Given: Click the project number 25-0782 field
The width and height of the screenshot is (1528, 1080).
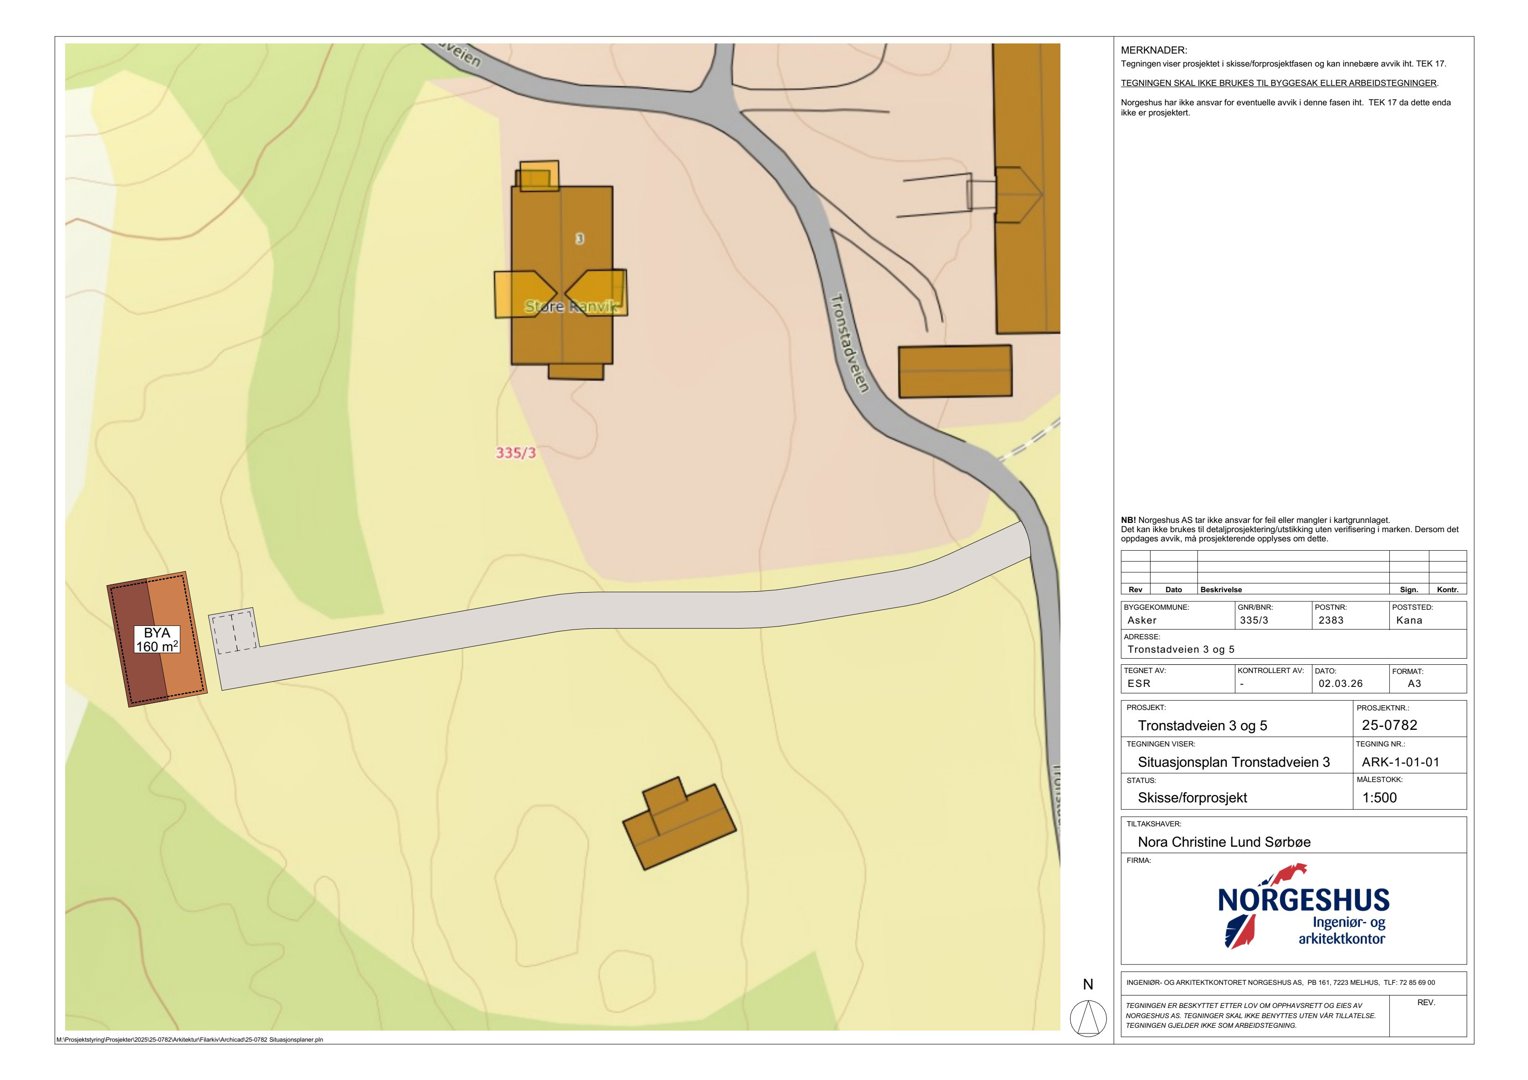Looking at the screenshot, I should (1389, 725).
